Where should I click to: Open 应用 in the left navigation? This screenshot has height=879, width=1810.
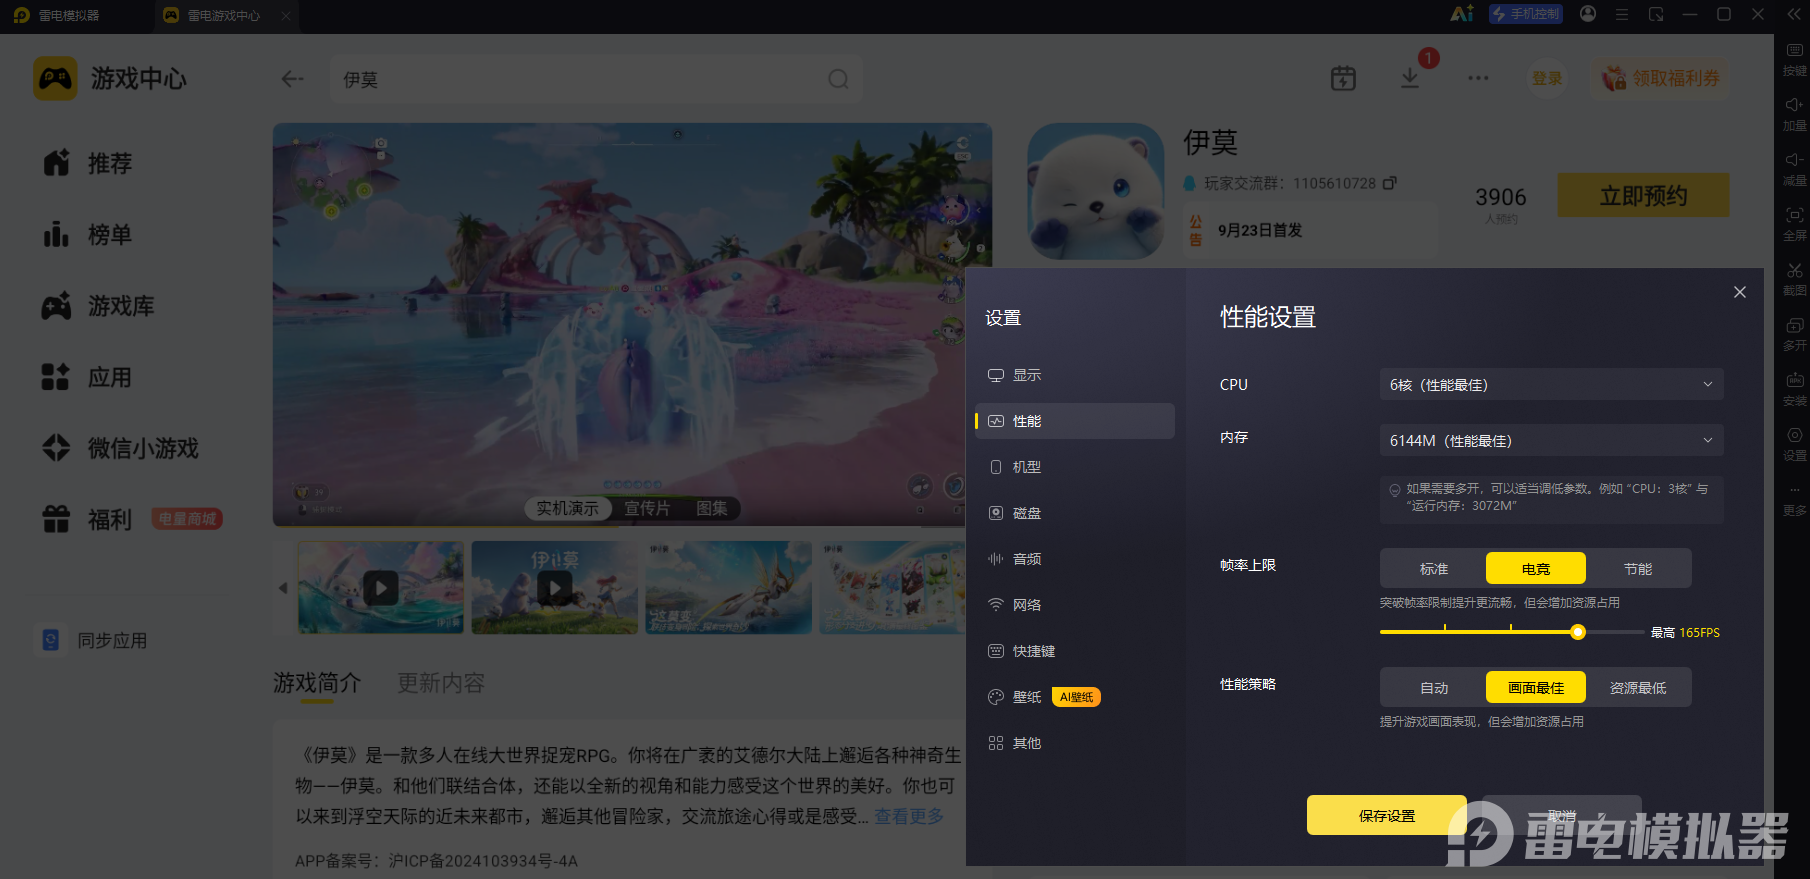click(x=88, y=378)
